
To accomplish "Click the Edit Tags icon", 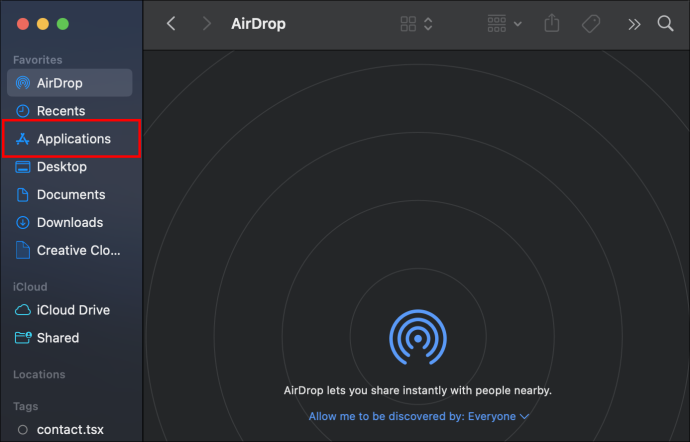I will [x=591, y=24].
